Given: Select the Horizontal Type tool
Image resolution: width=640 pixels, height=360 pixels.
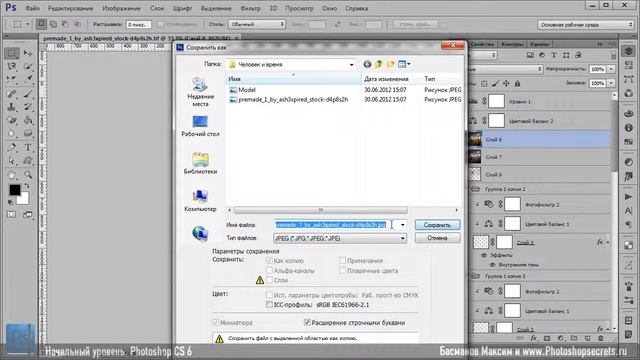Looking at the screenshot, I should point(28,148).
